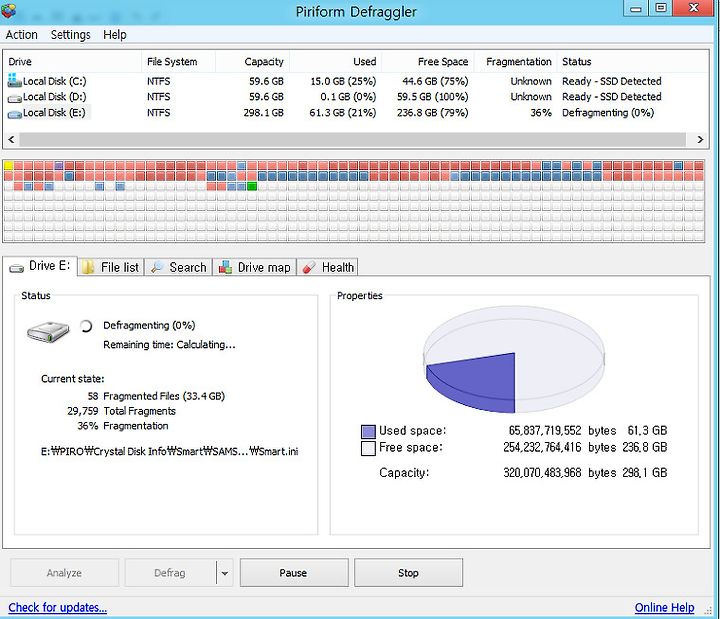The height and width of the screenshot is (619, 720).
Task: Click the left arrow of drive list scrollbar
Action: 11,139
